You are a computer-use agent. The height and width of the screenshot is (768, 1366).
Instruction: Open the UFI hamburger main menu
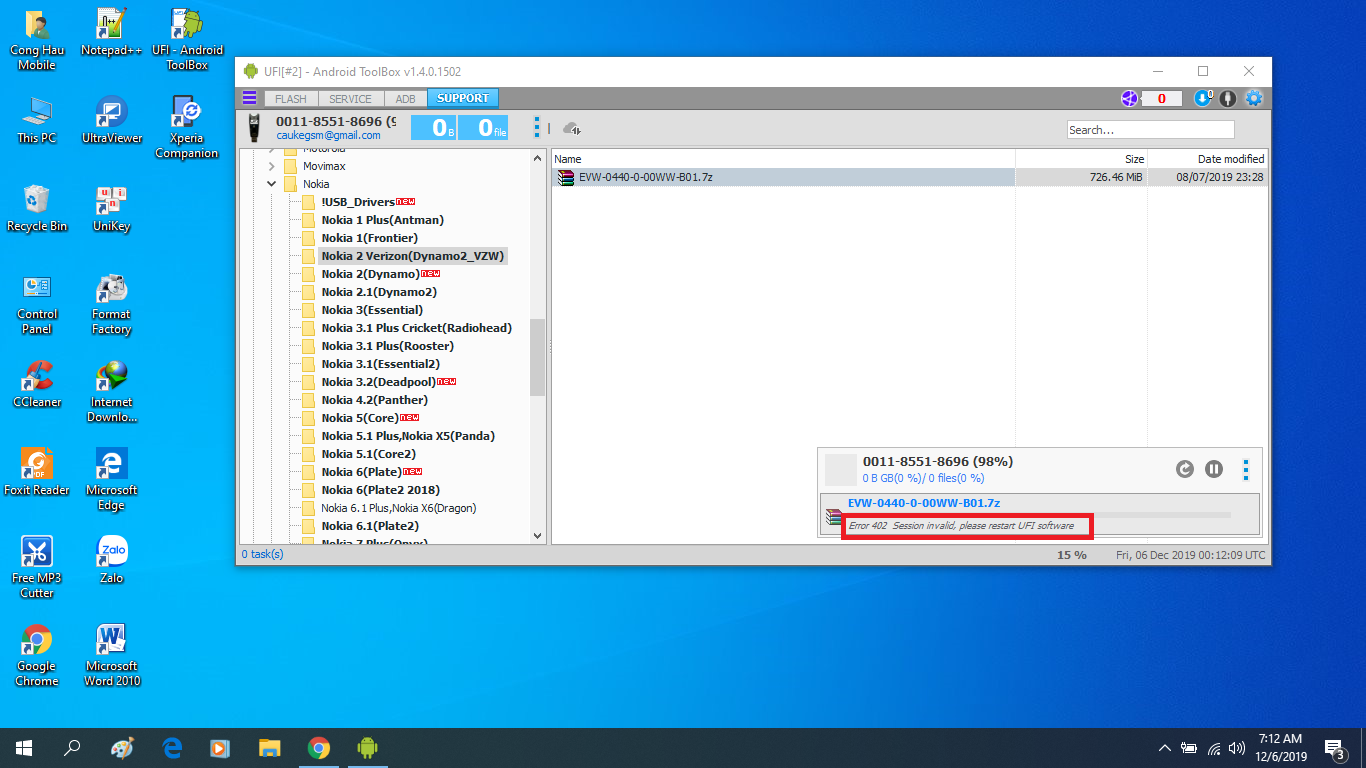[250, 98]
